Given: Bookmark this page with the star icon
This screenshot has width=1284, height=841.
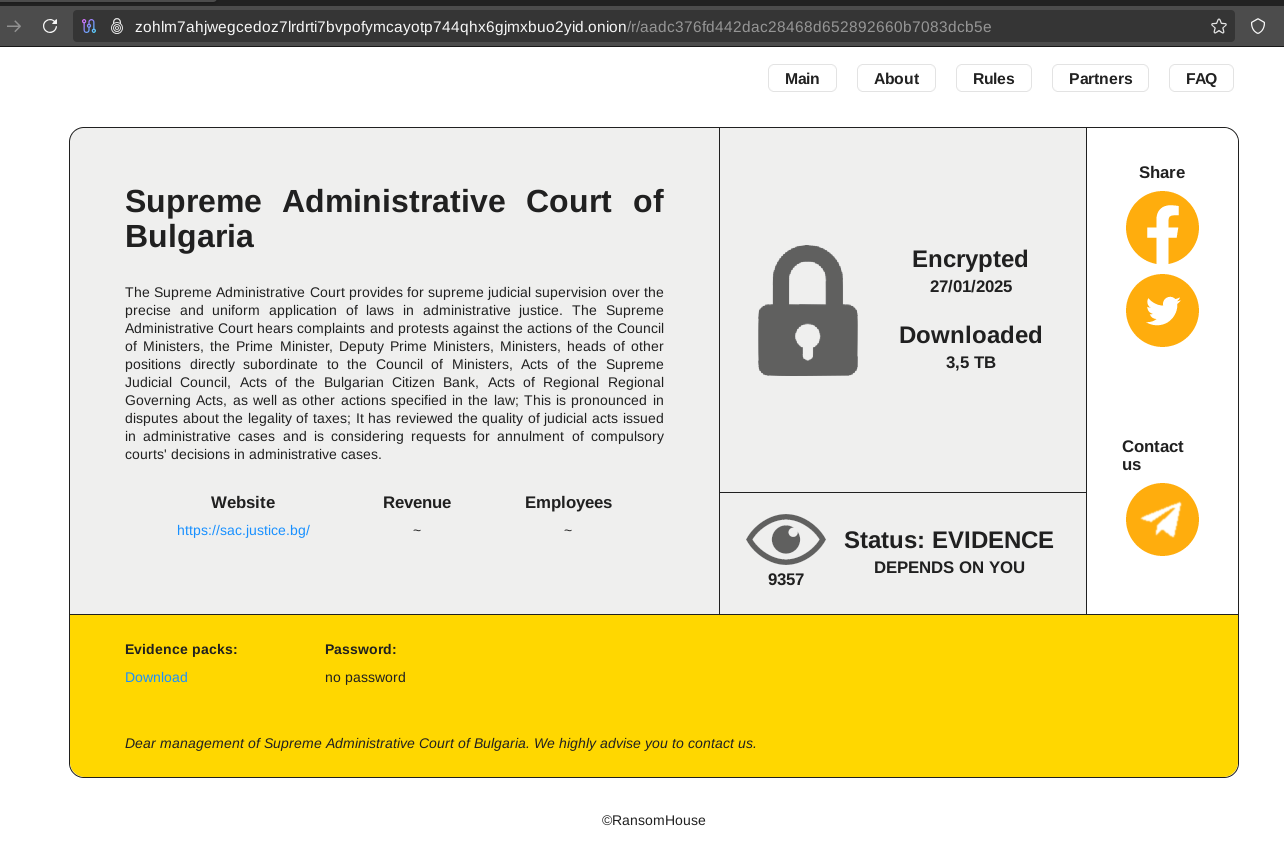Looking at the screenshot, I should (x=1219, y=26).
